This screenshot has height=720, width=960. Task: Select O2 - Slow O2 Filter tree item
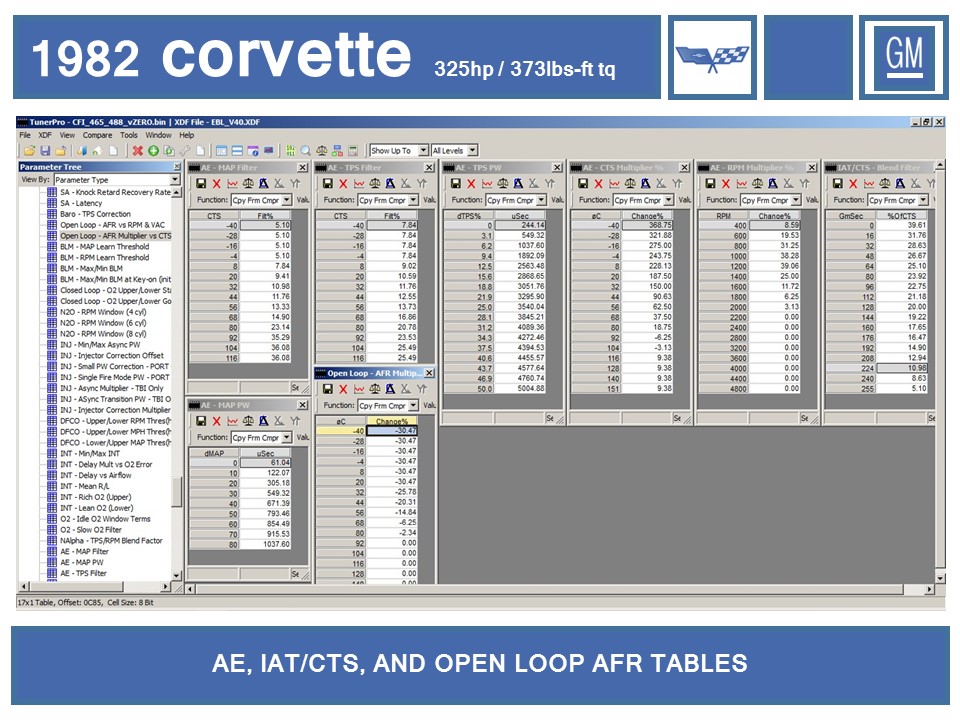coord(91,530)
